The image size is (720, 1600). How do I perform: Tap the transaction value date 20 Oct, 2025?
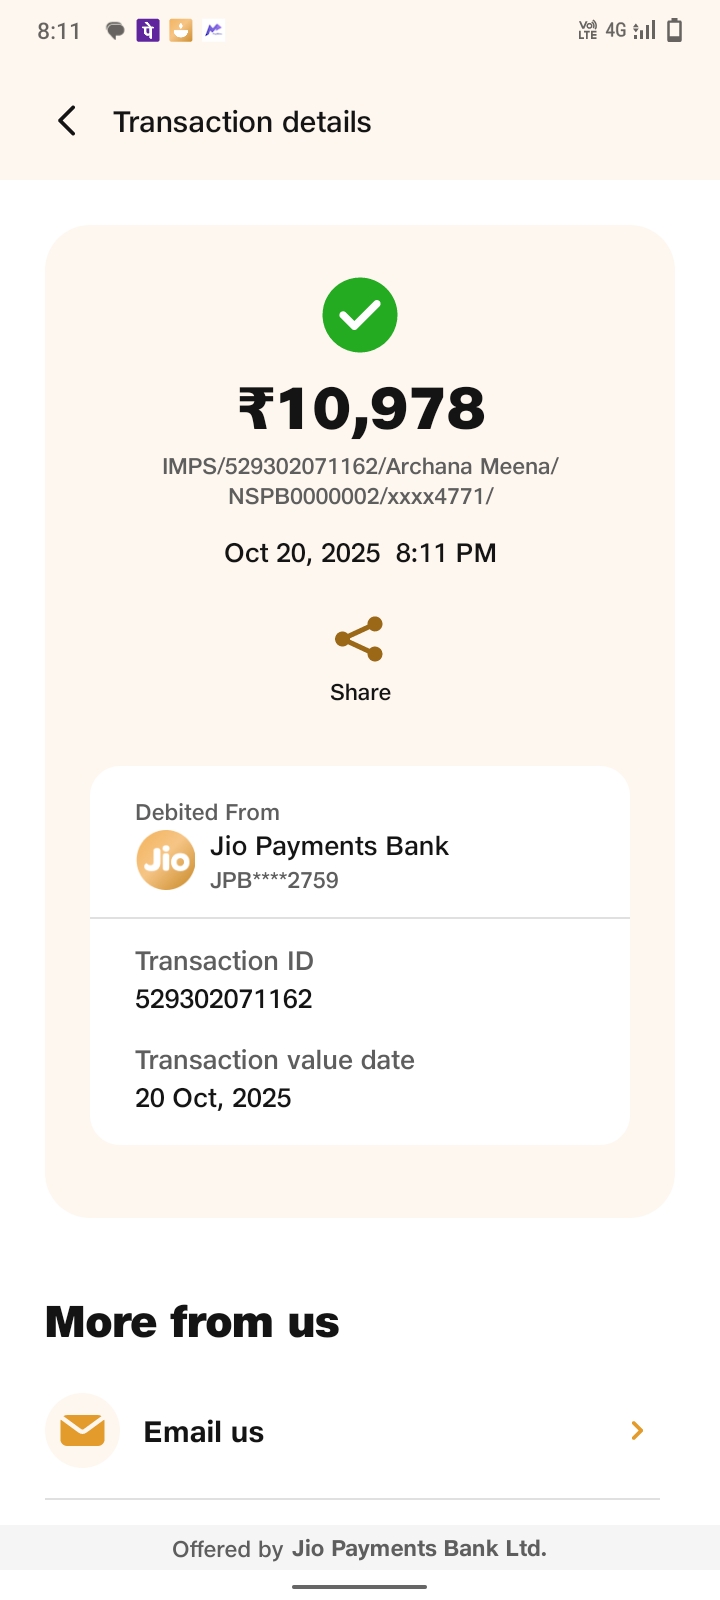[213, 1098]
